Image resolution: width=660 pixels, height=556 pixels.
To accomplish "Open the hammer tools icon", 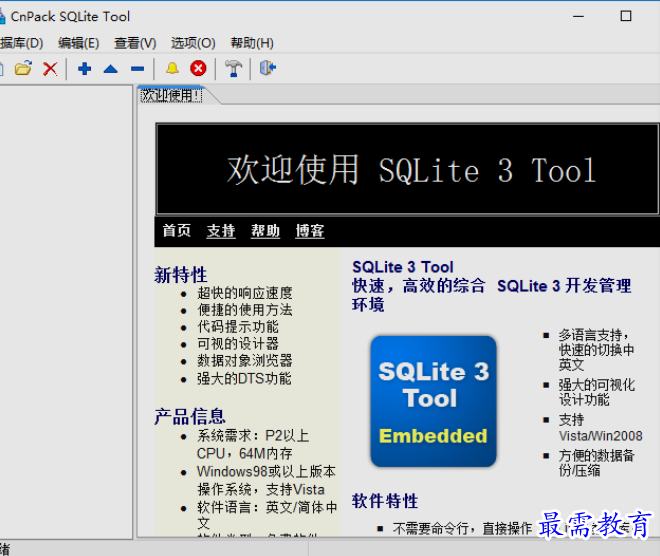I will pyautogui.click(x=233, y=68).
